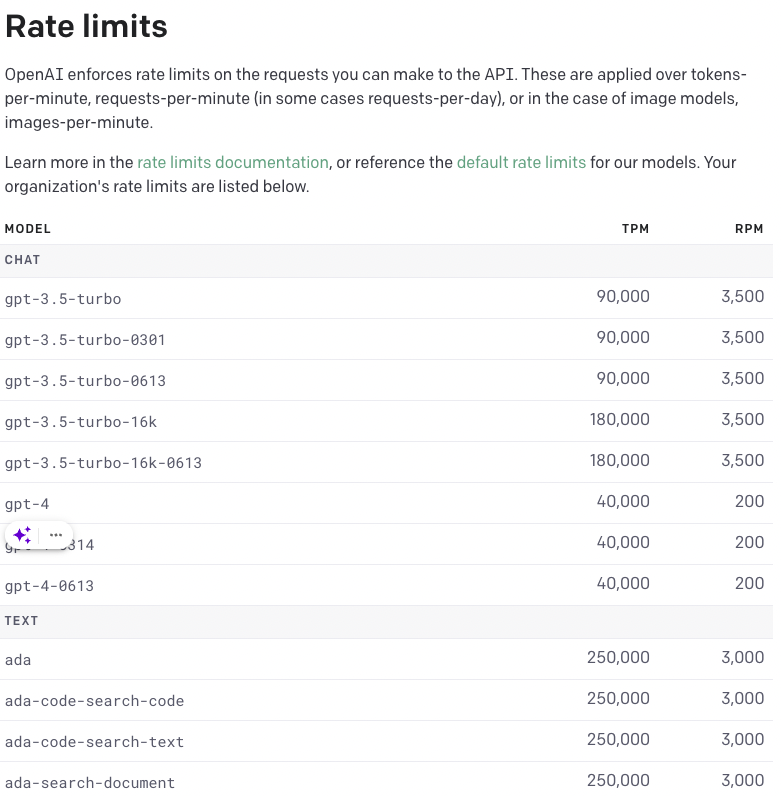This screenshot has height=796, width=781.
Task: Open the three-dot more options icon
Action: click(56, 535)
